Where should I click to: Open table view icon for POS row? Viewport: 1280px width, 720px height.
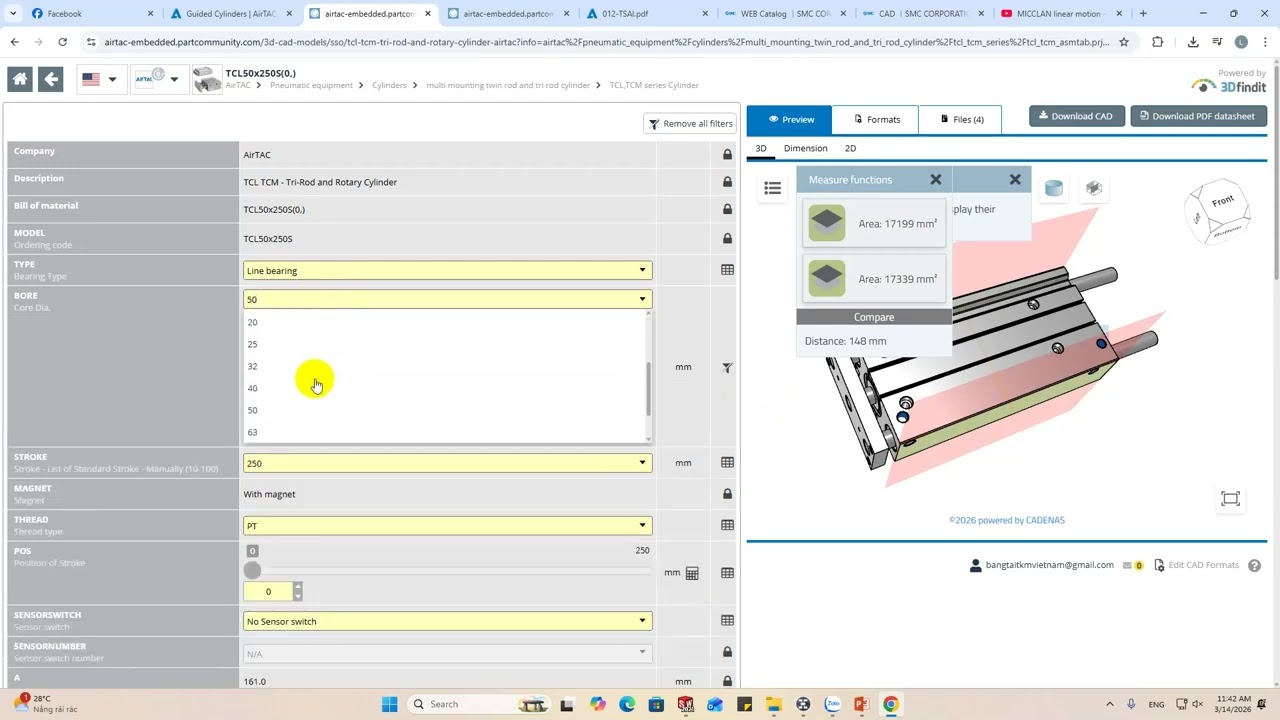click(727, 573)
